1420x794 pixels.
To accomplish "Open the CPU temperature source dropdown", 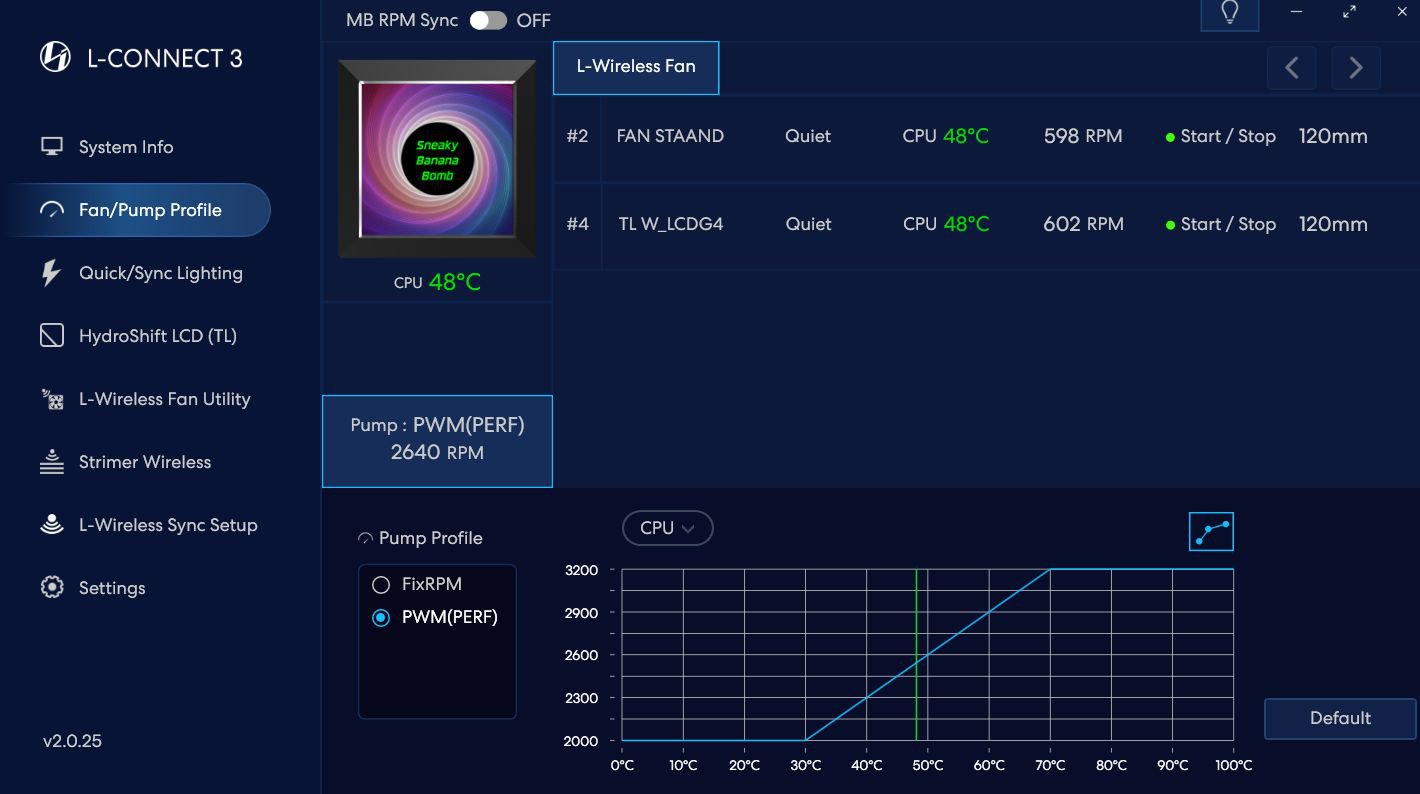I will coord(667,528).
